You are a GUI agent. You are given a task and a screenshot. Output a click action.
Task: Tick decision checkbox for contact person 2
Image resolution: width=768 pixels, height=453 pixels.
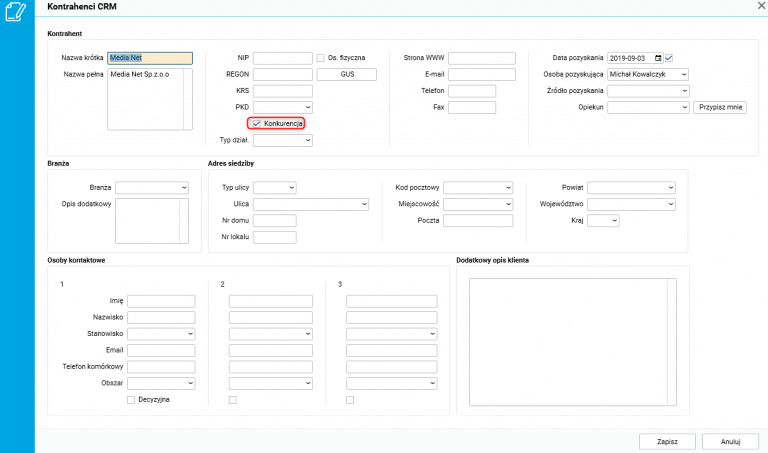pos(233,400)
